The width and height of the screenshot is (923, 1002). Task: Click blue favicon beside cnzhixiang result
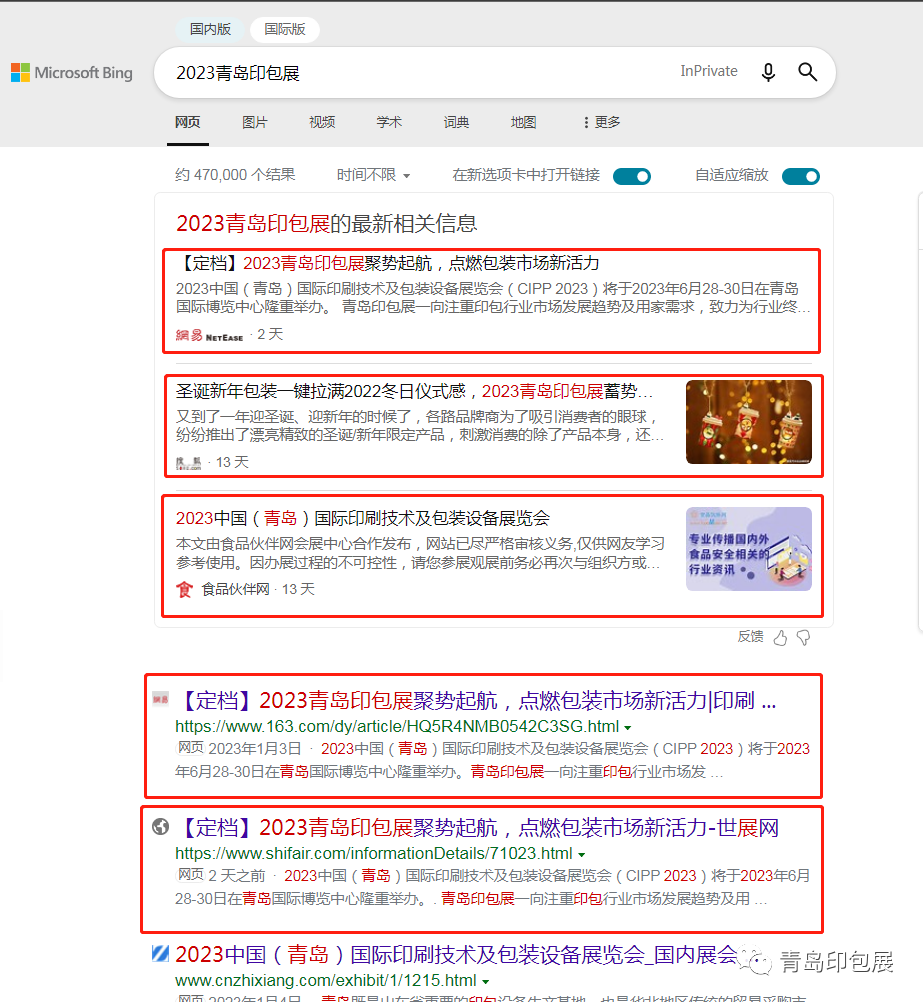(x=160, y=953)
